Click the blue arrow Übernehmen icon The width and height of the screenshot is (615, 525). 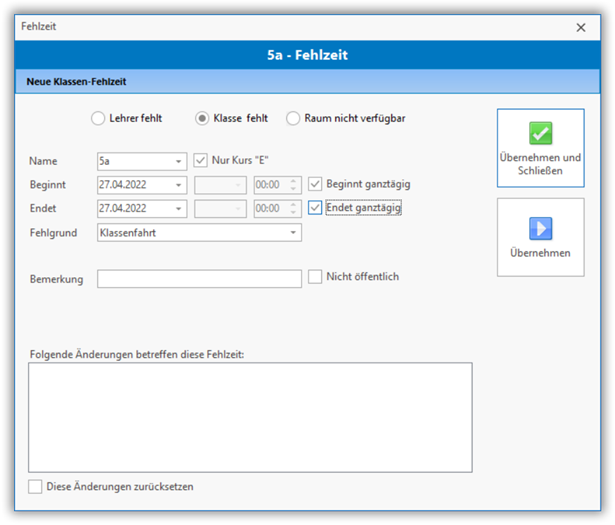coord(540,228)
